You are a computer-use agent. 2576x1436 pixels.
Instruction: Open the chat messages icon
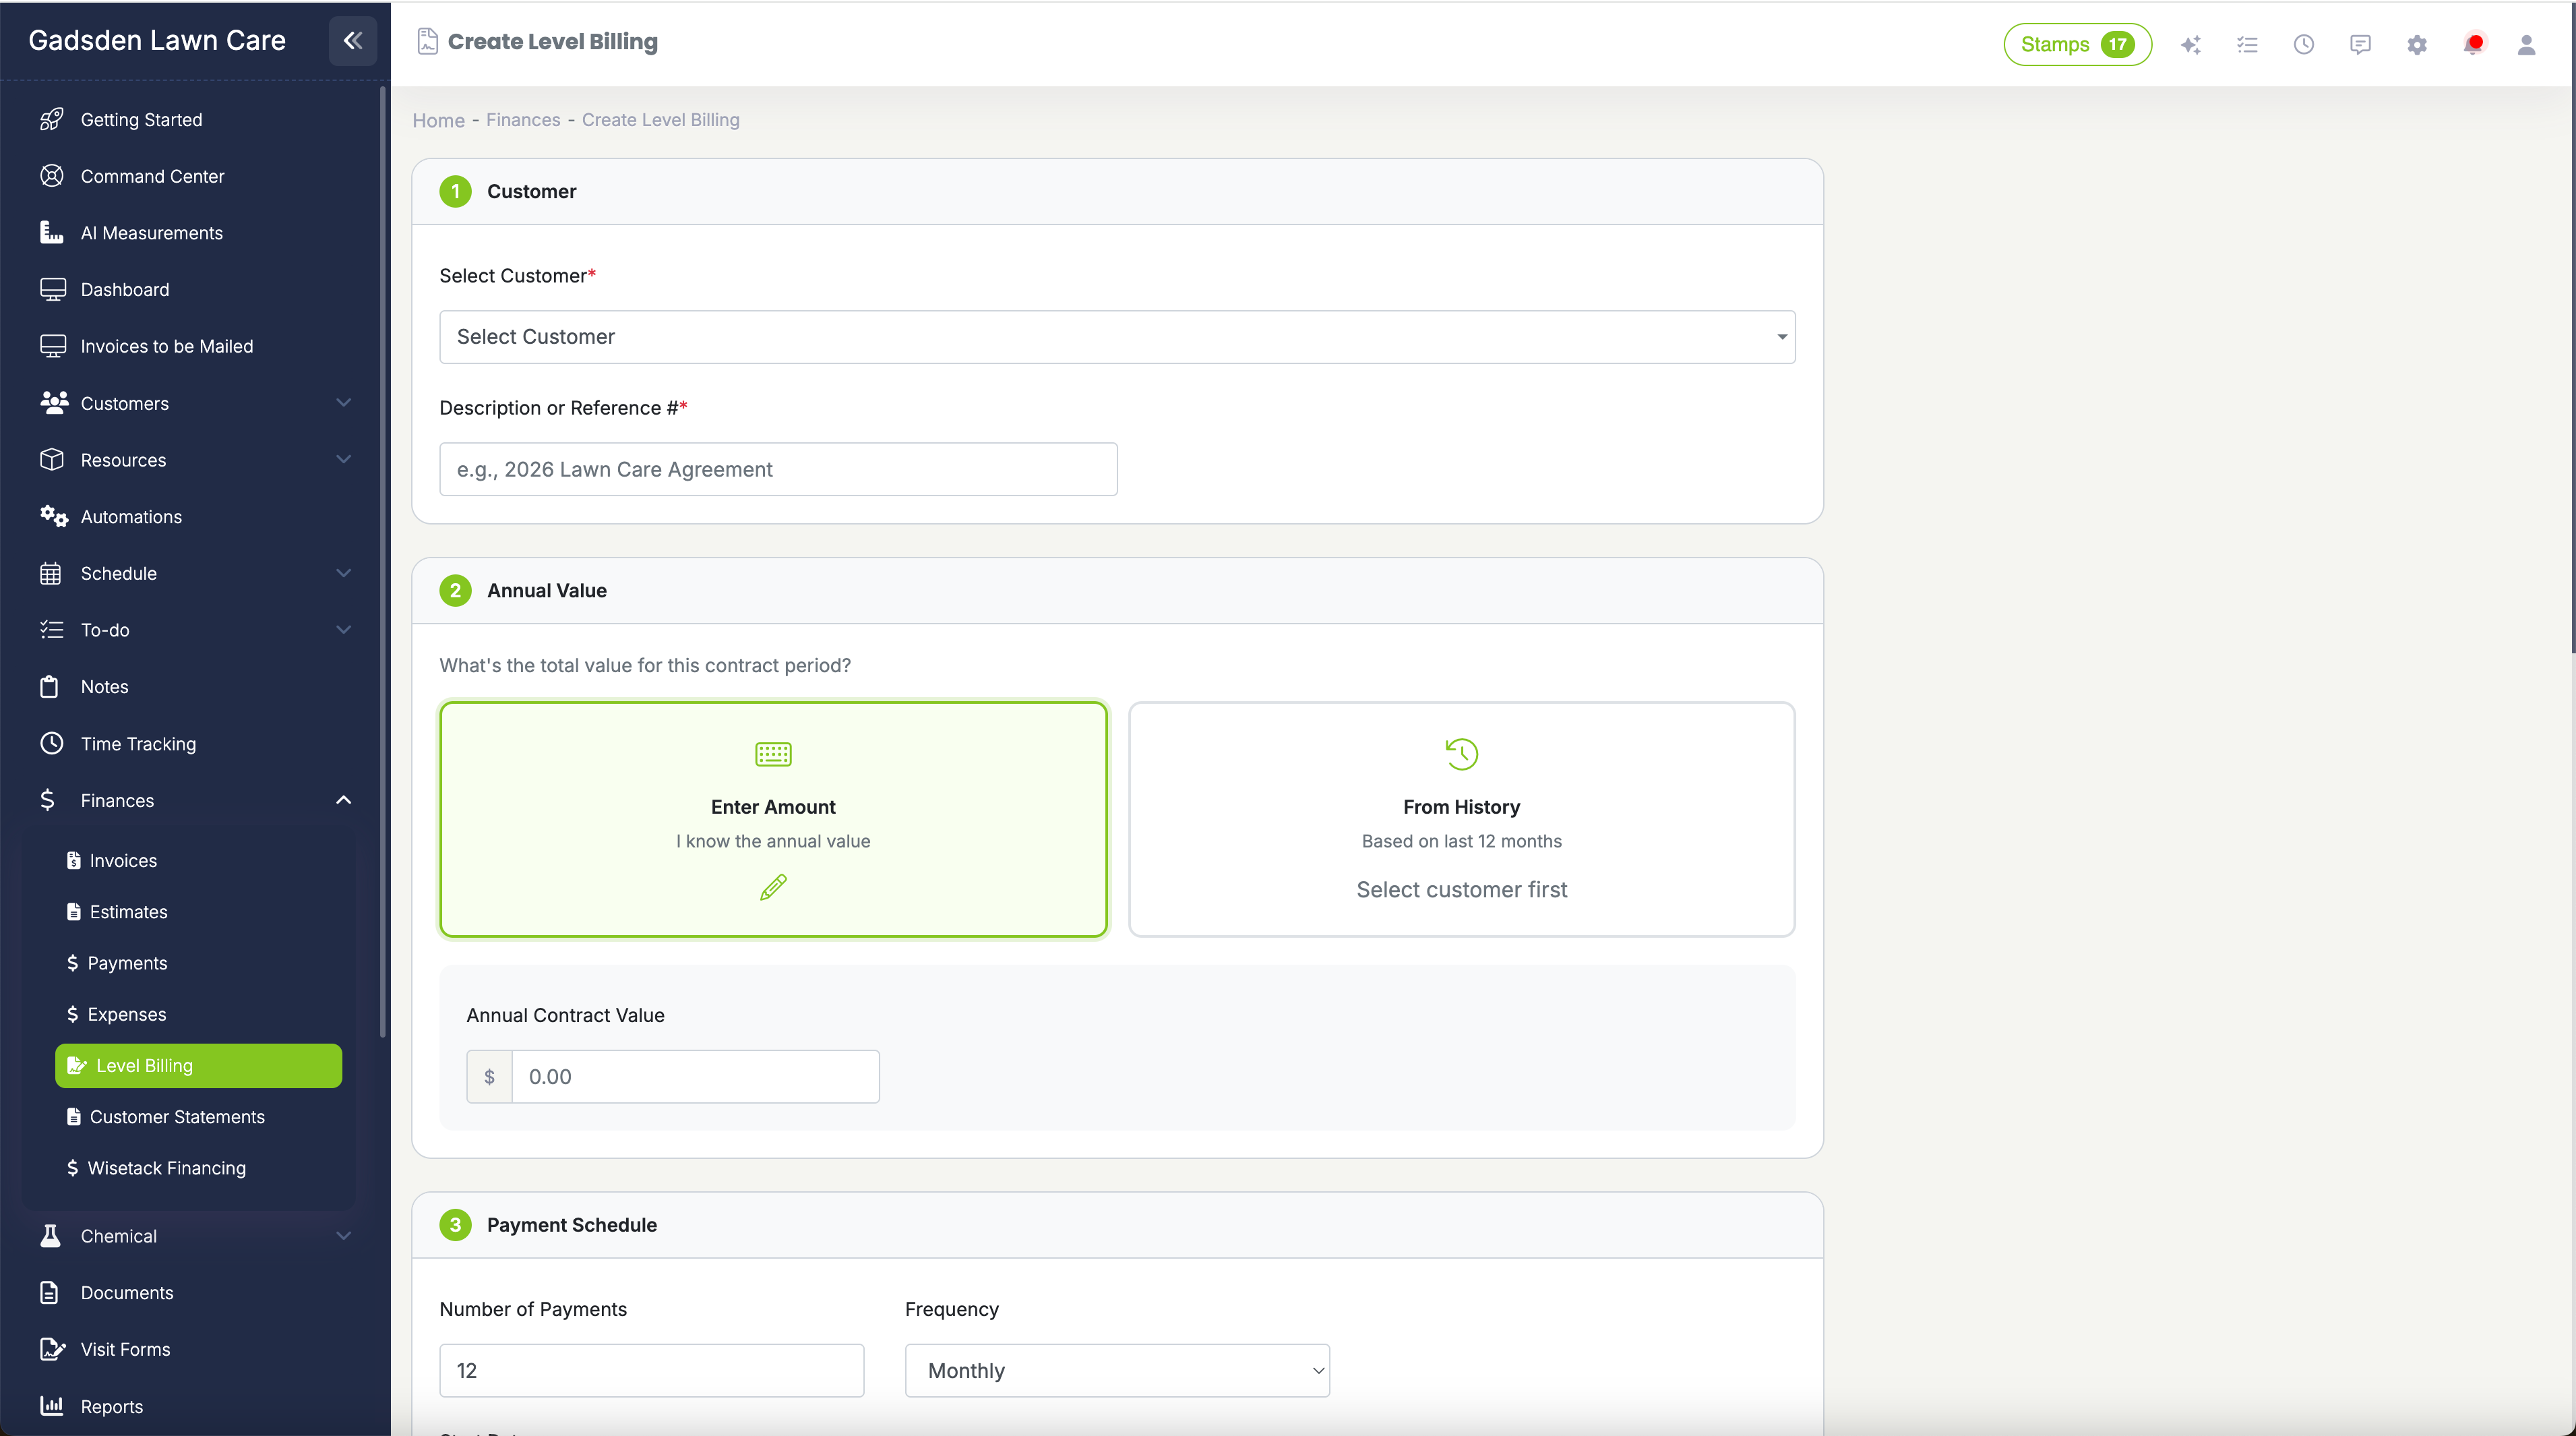coord(2360,44)
